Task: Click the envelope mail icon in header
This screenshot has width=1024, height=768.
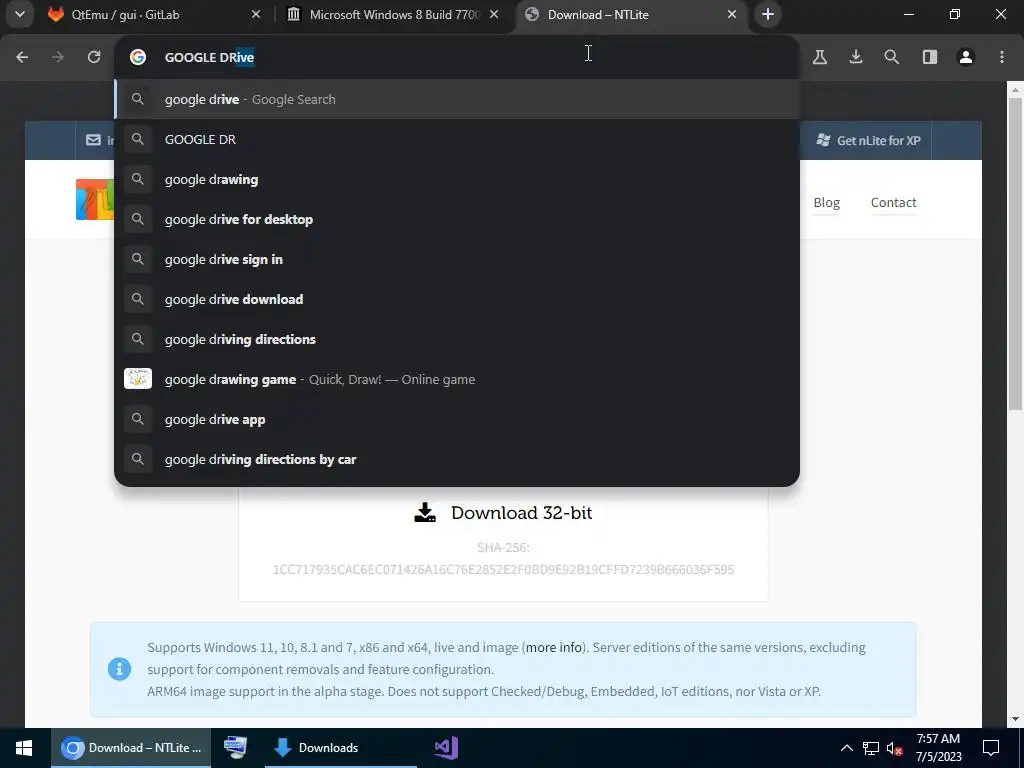Action: (x=93, y=140)
